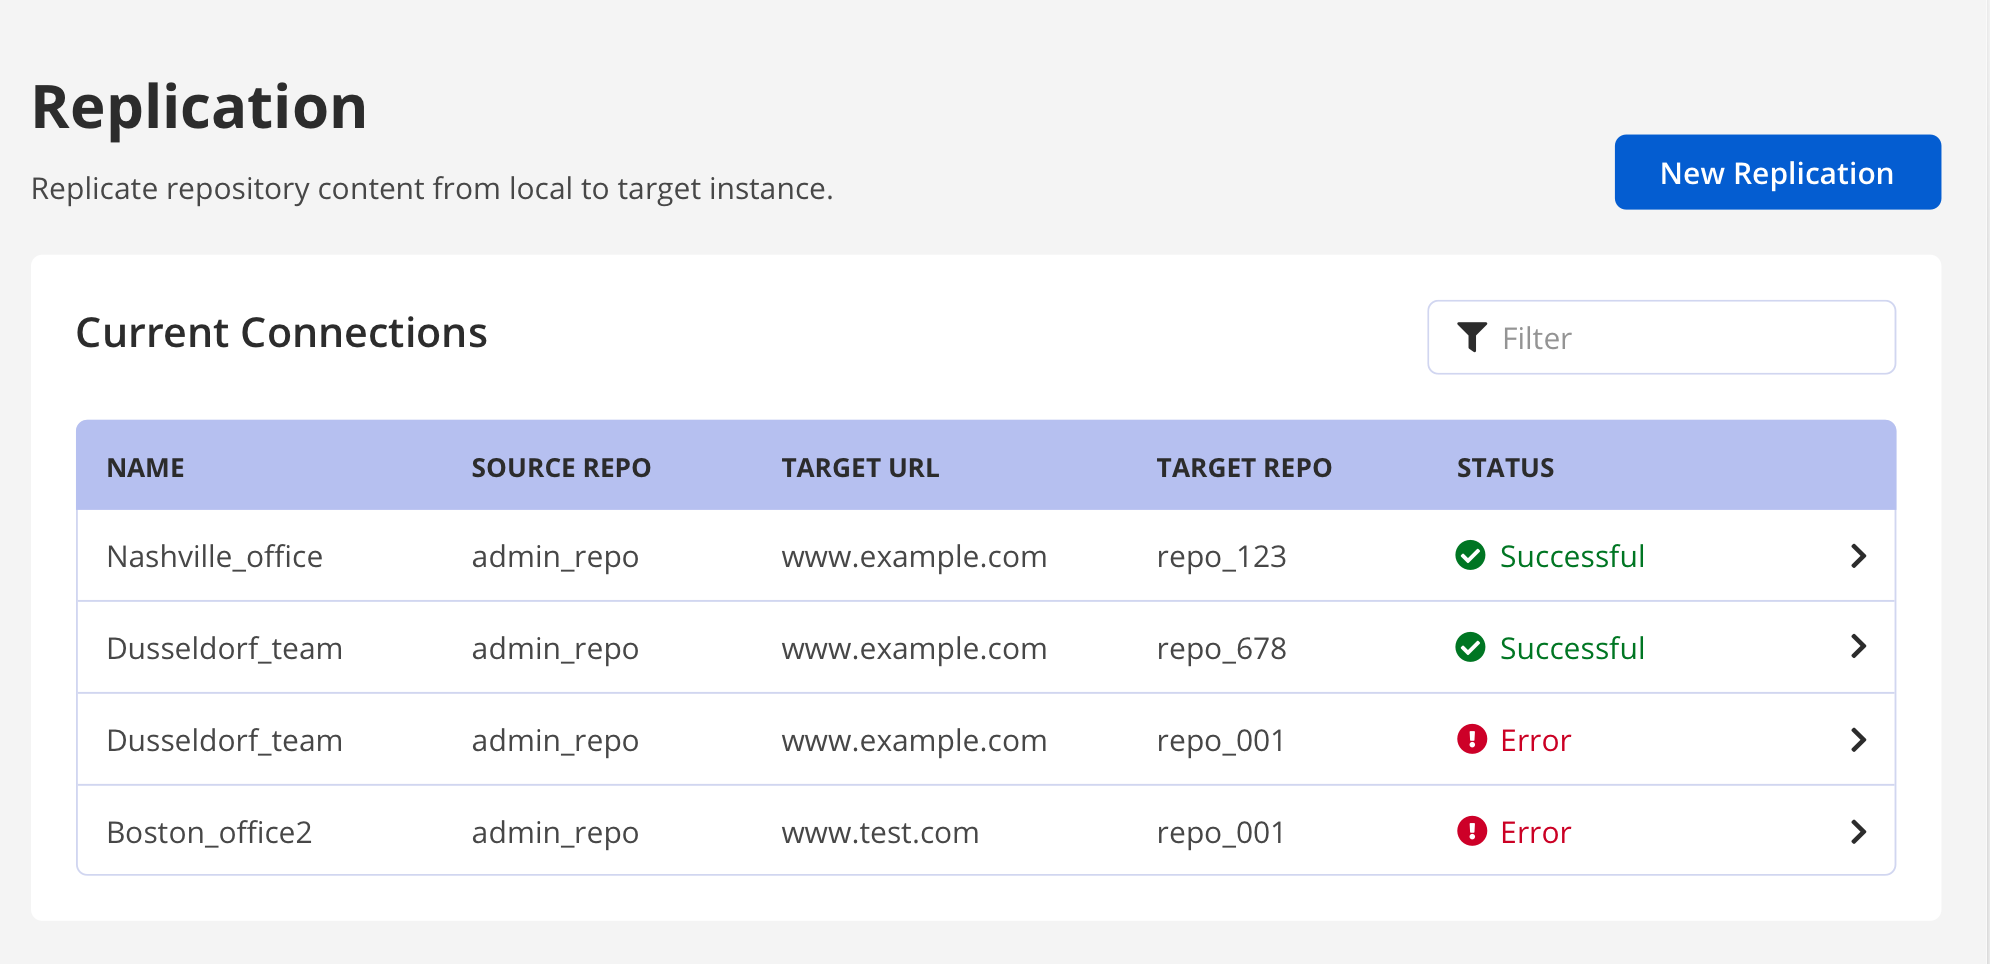Click the green check icon for Nashville_office
The width and height of the screenshot is (1990, 964).
(1470, 555)
